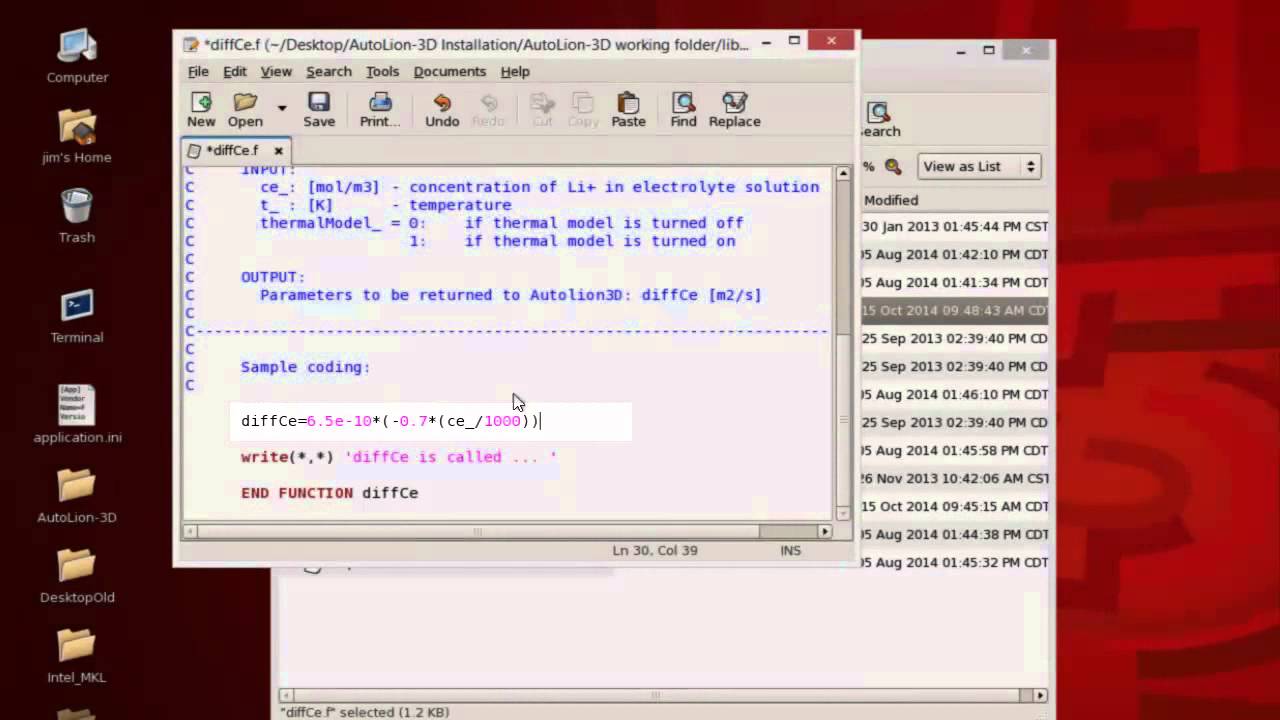Select the 30 Jan 2013 01:45:44 PM row
The height and width of the screenshot is (720, 1280).
tap(955, 226)
